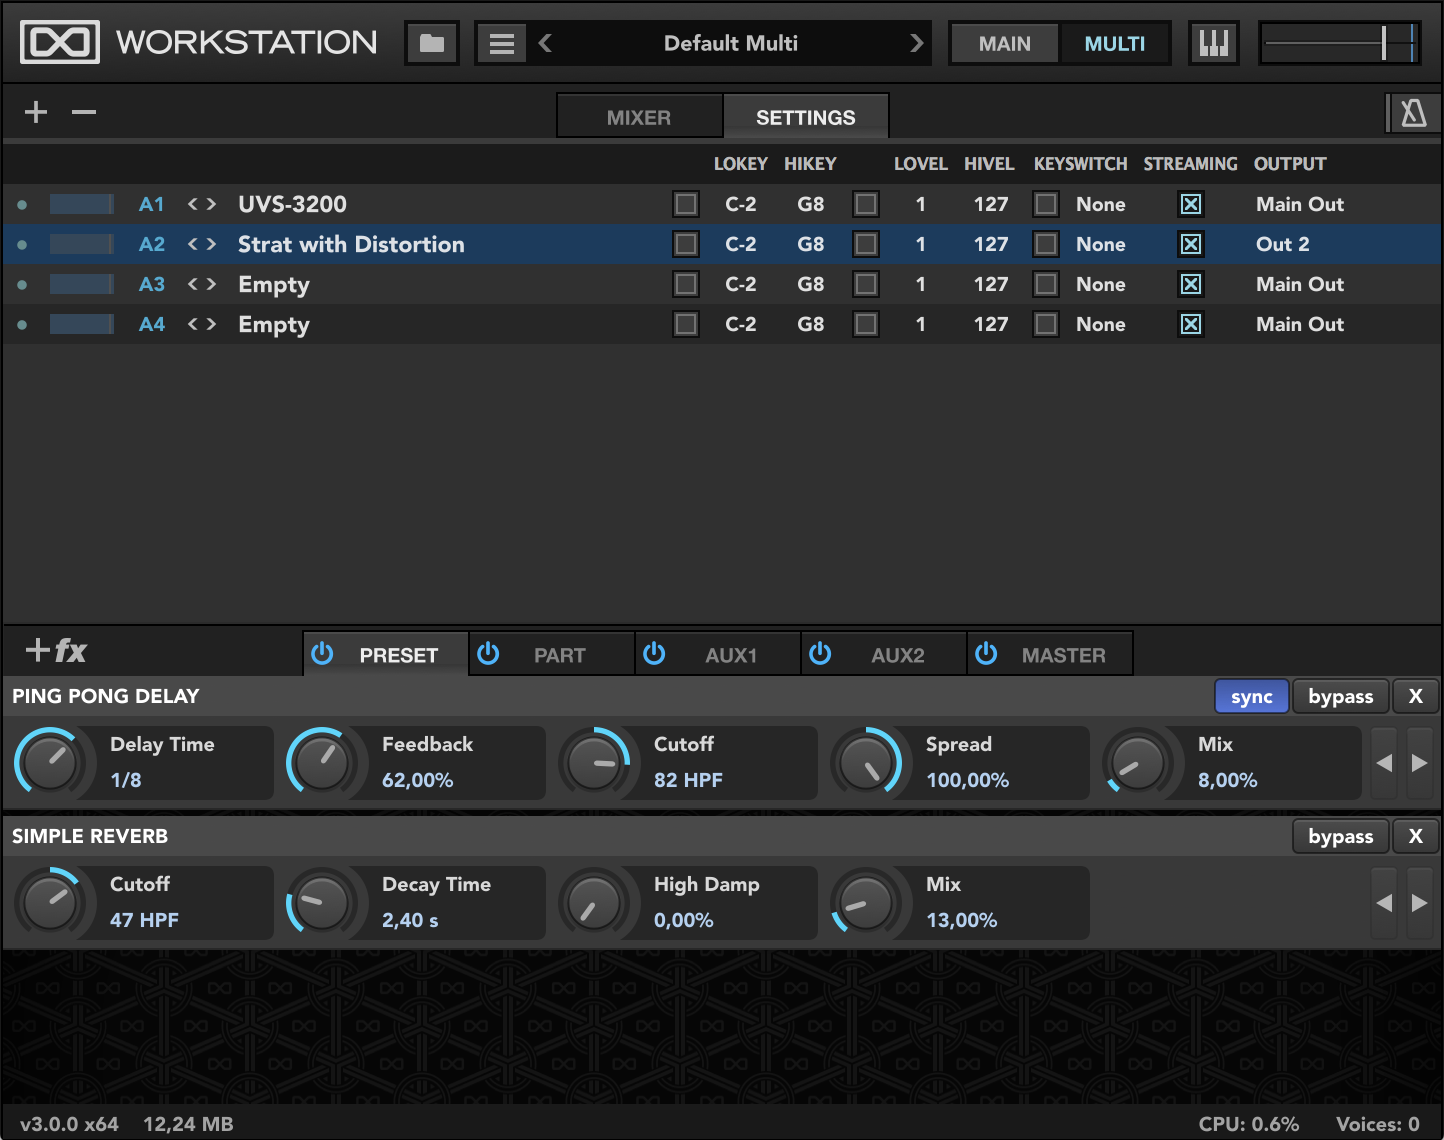The image size is (1444, 1140).
Task: Toggle AUX2 fx power icon
Action: tap(820, 654)
